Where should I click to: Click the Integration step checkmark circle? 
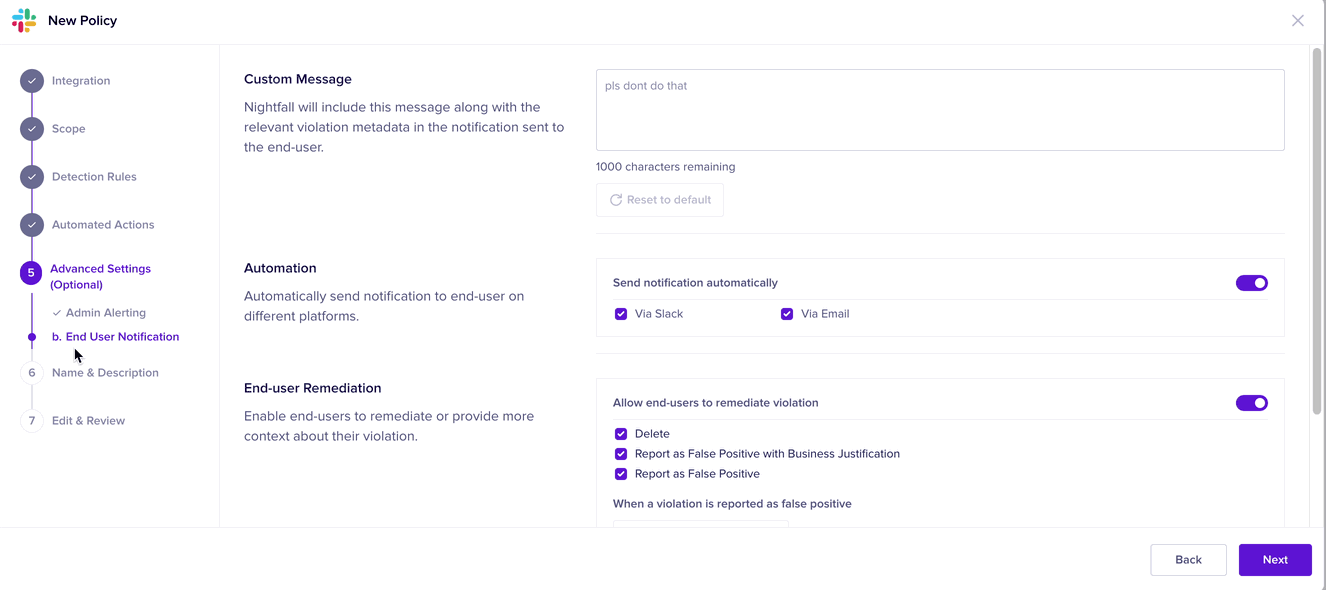tap(32, 81)
